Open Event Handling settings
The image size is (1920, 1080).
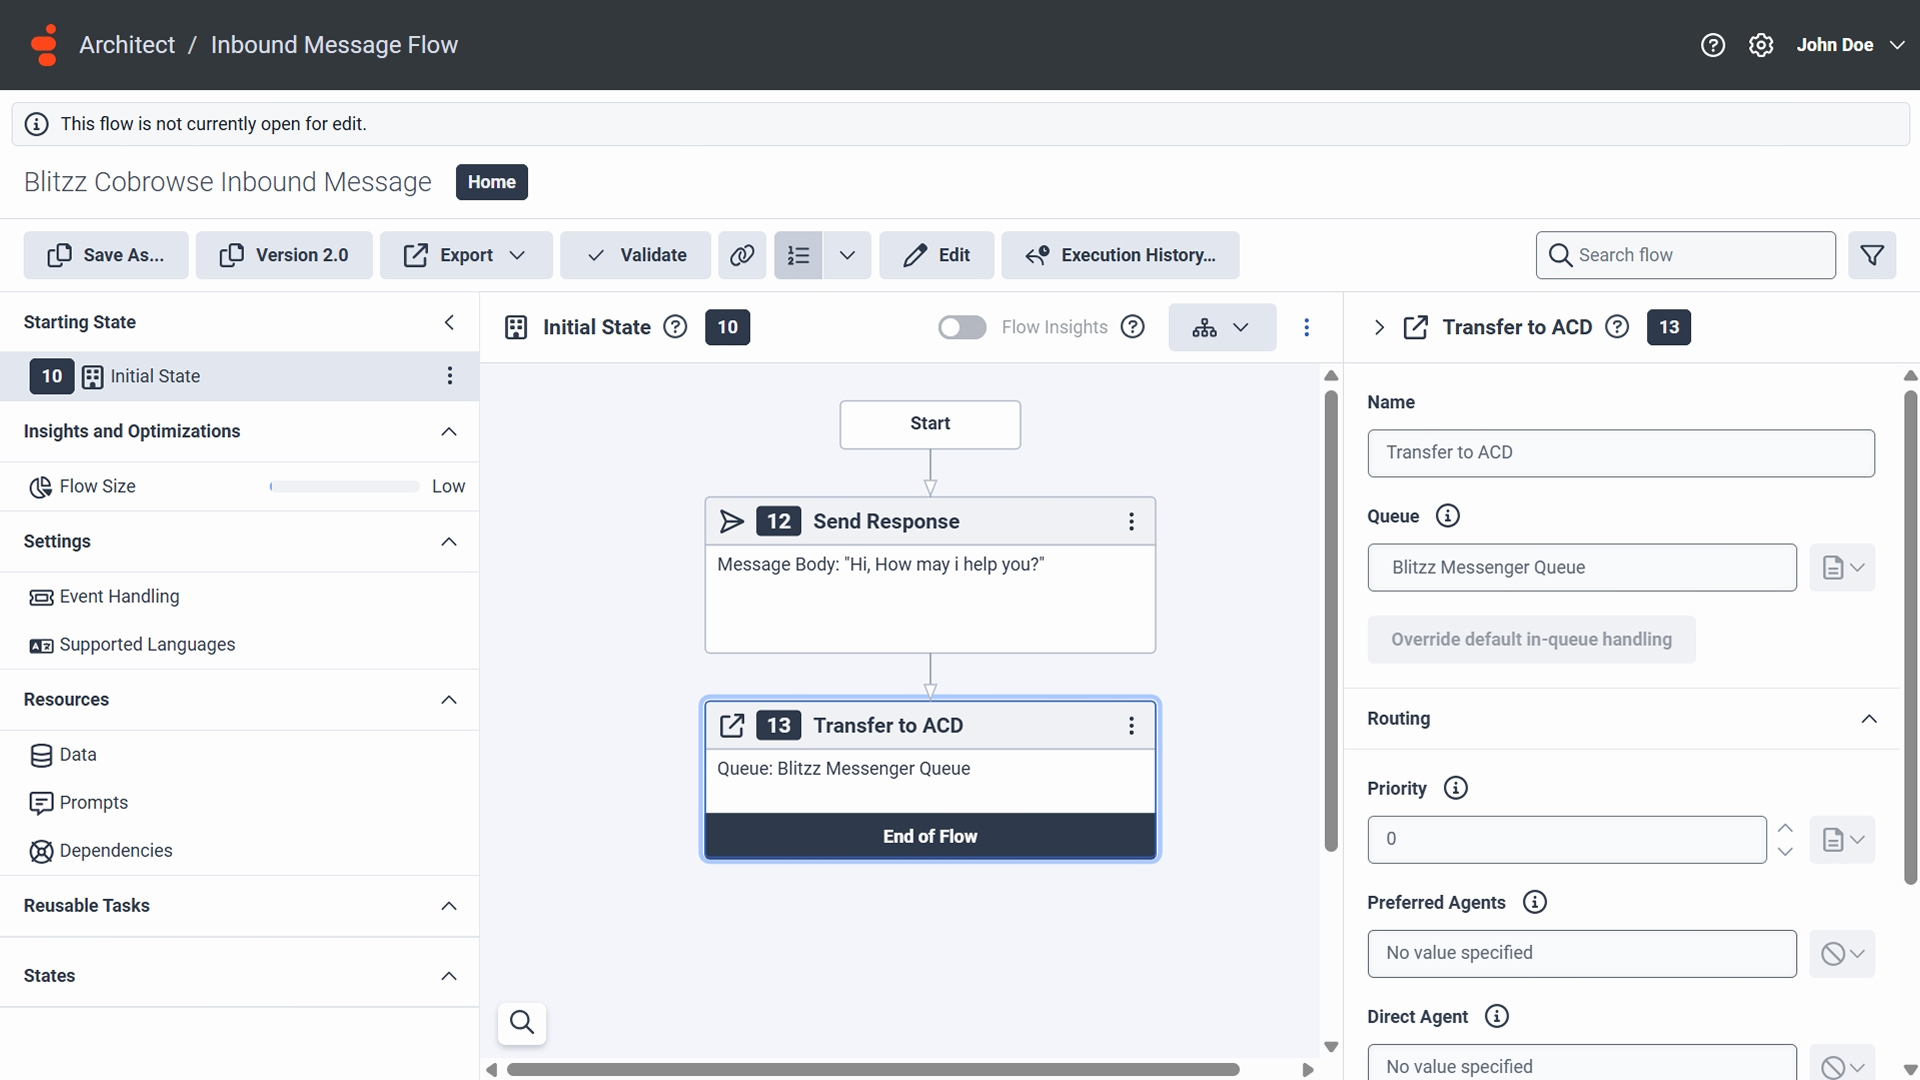(119, 597)
